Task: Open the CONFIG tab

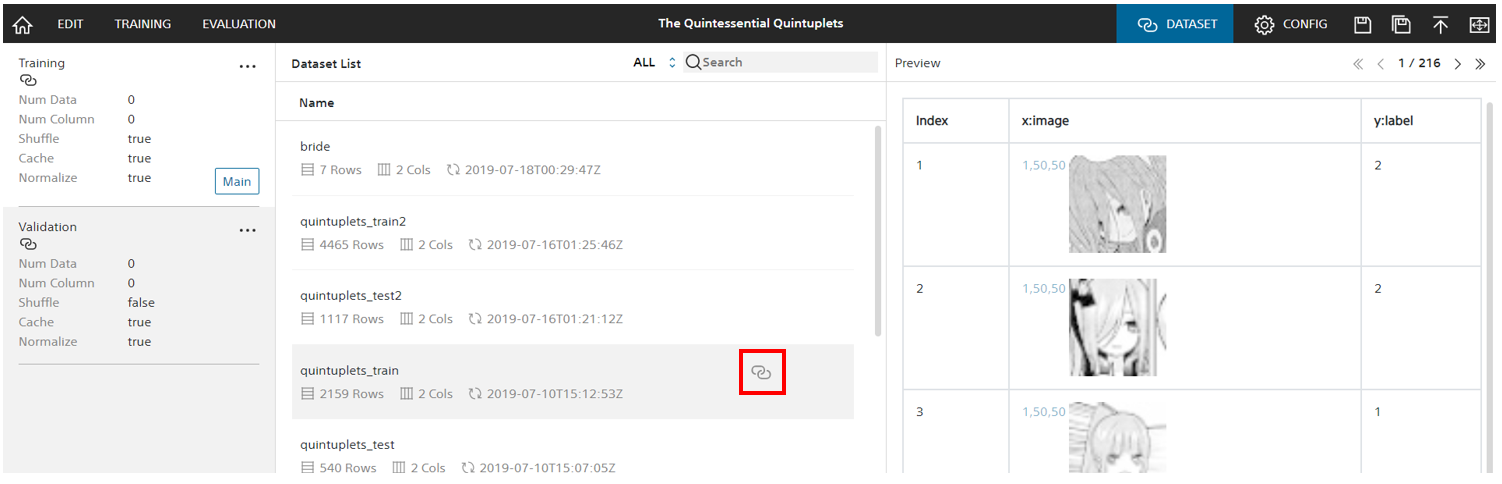Action: pyautogui.click(x=1291, y=24)
